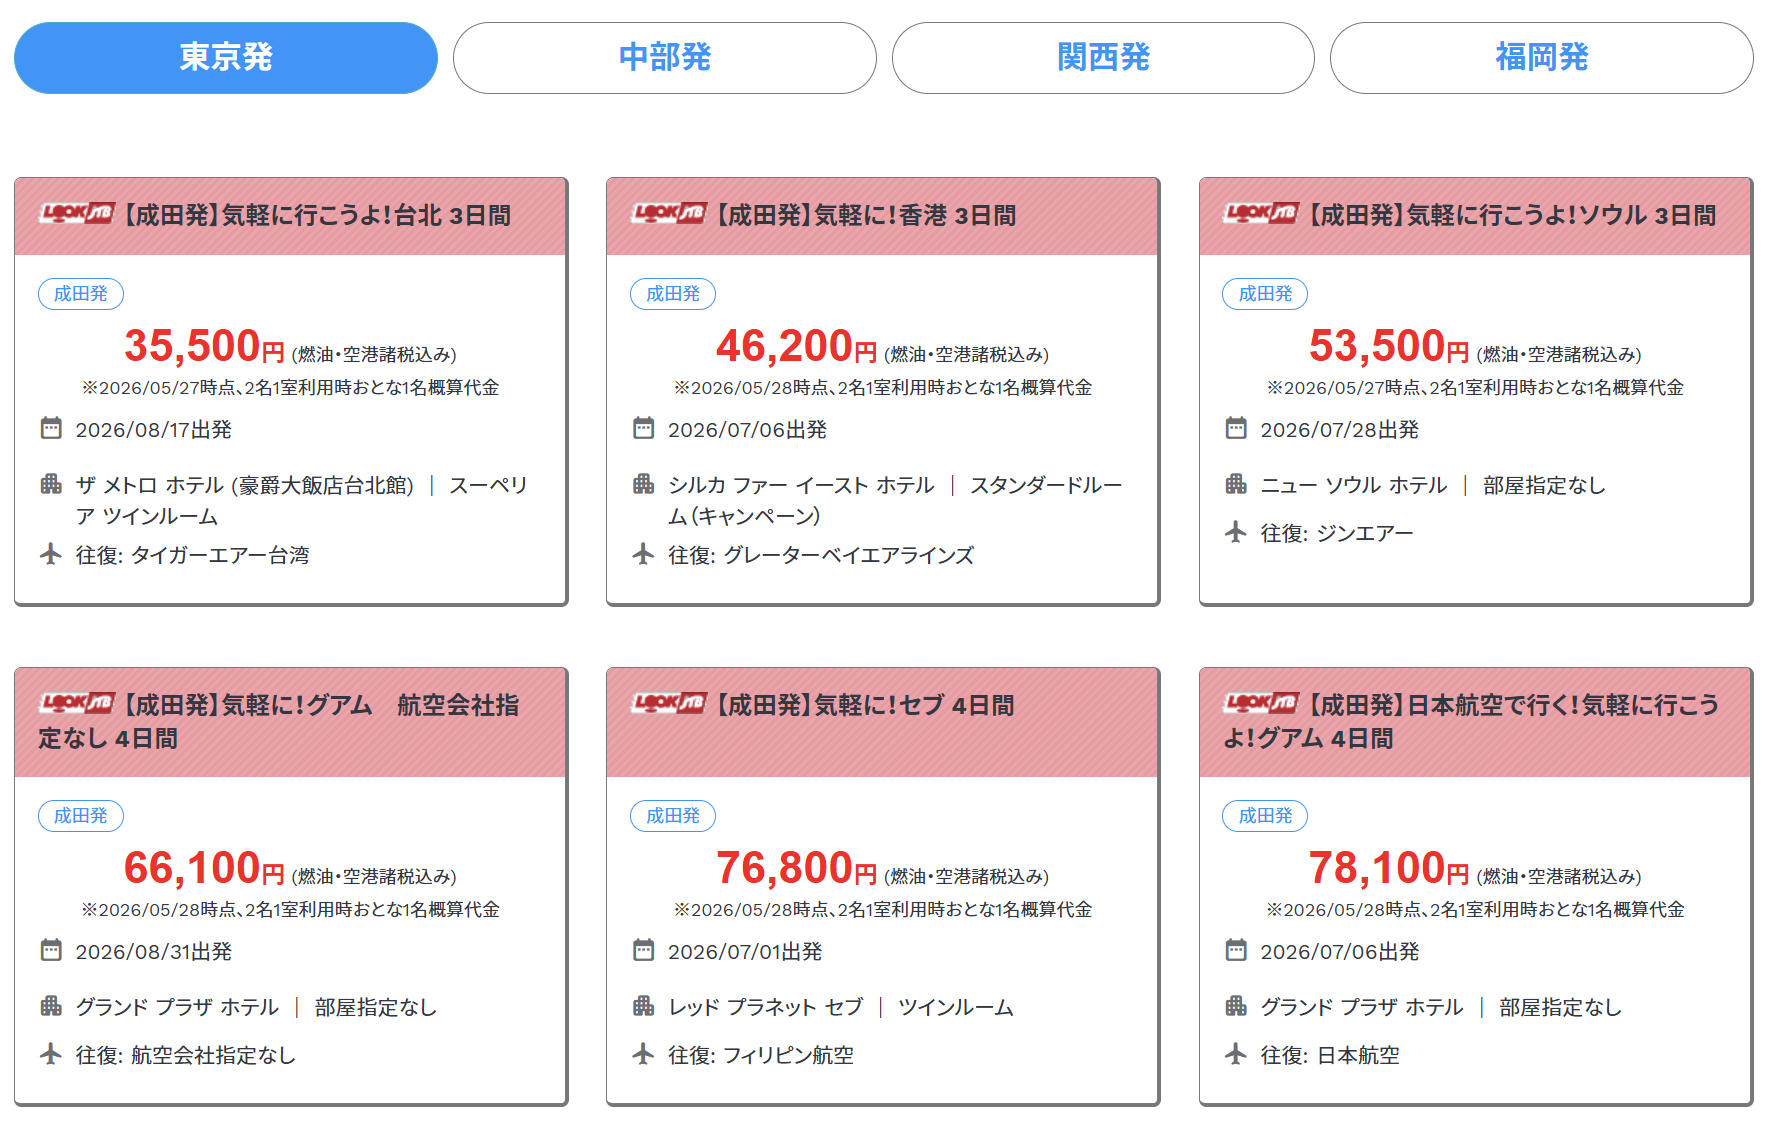Image resolution: width=1767 pixels, height=1127 pixels.
Task: Click the LOOK JTB logo on Taipei tour
Action: point(77,213)
